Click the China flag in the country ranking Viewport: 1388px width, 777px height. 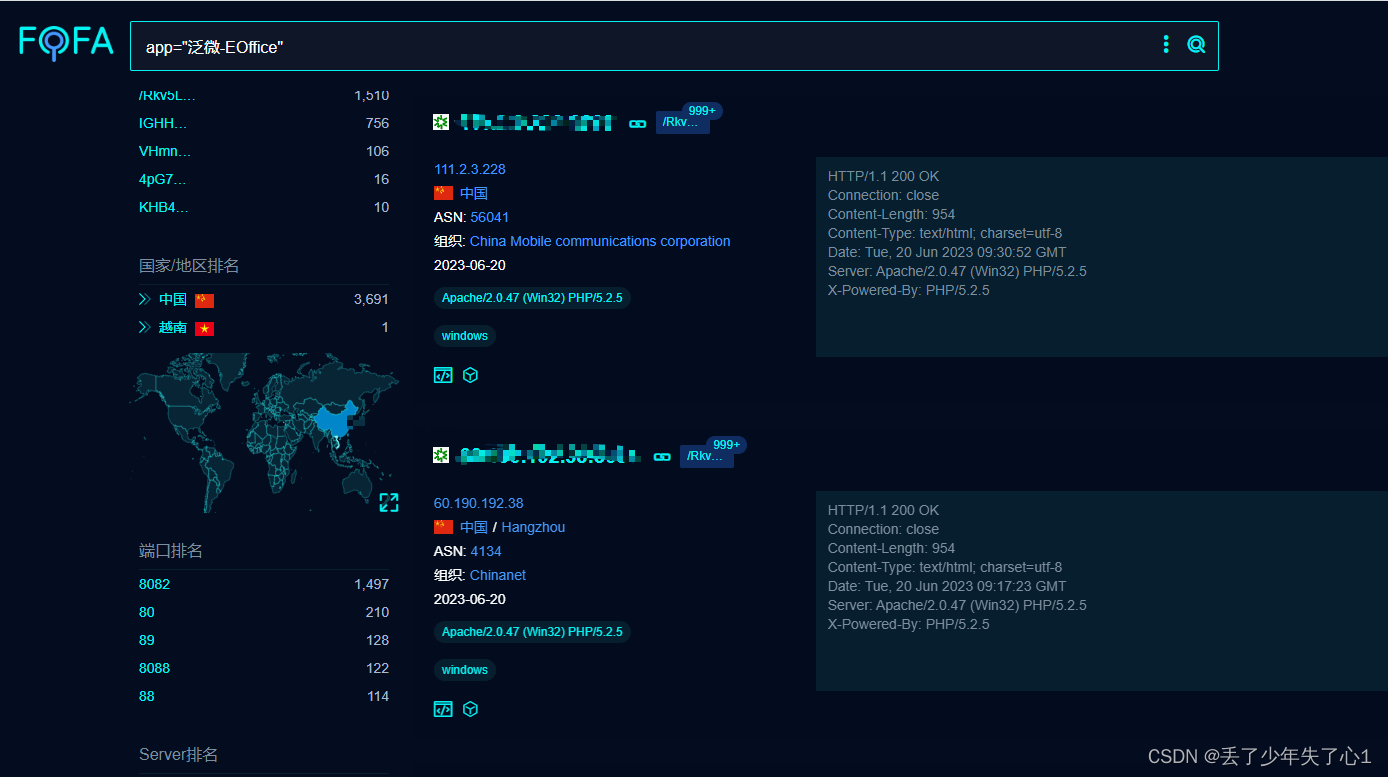[x=205, y=300]
